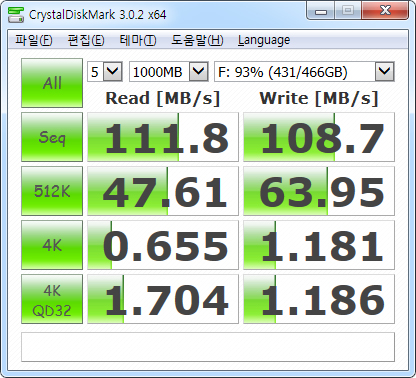Select the 4K QD32 read result 1.704
416x378 pixels.
point(163,299)
